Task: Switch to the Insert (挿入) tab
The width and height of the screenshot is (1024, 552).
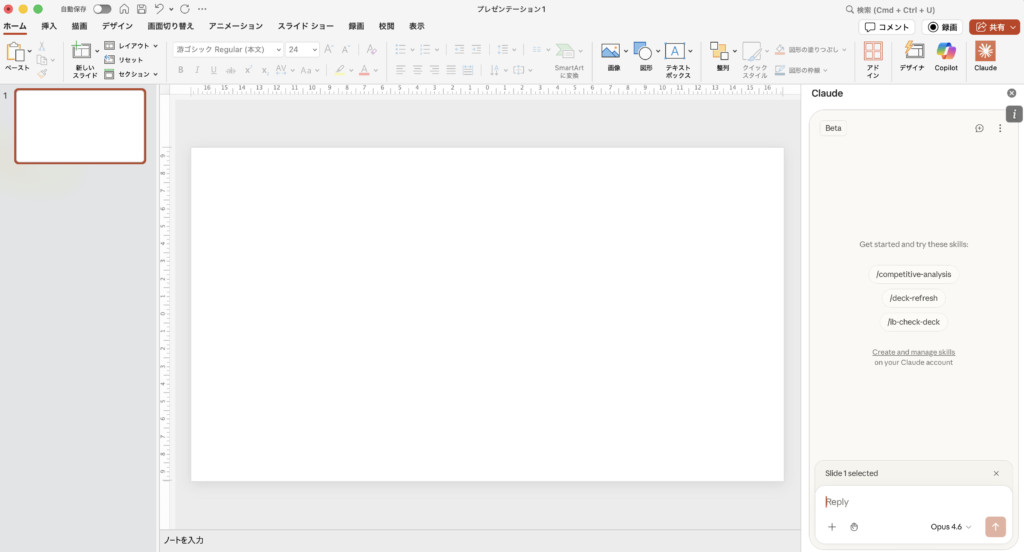Action: [49, 26]
